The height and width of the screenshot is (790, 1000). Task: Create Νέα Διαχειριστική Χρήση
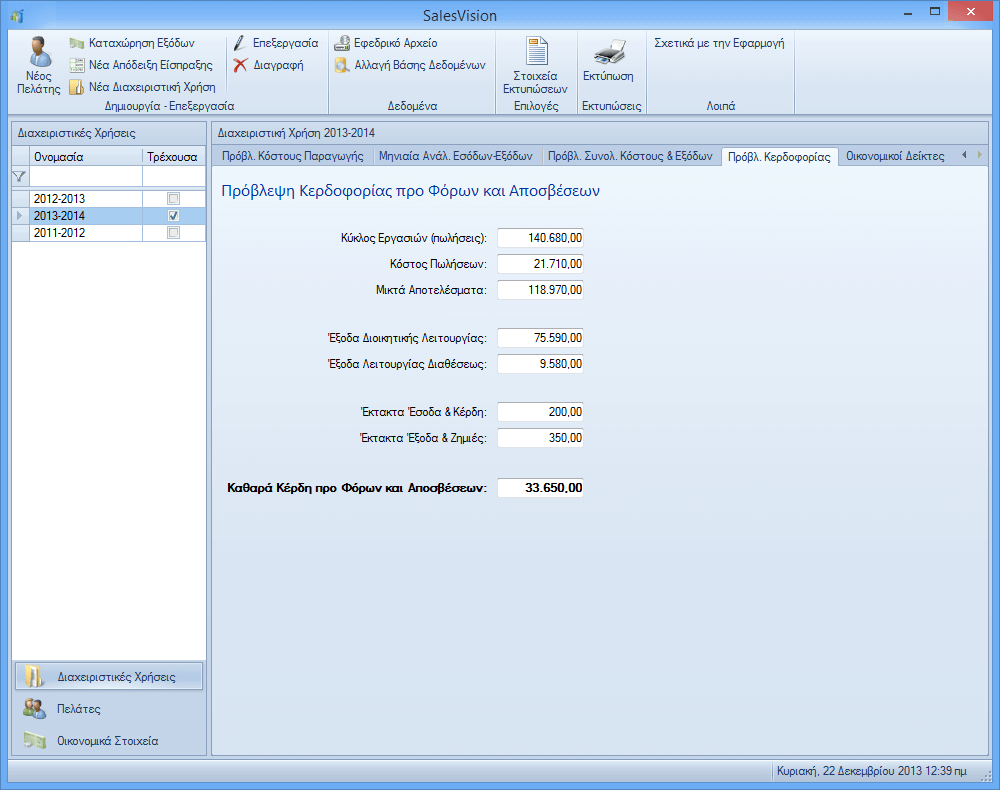(77, 87)
